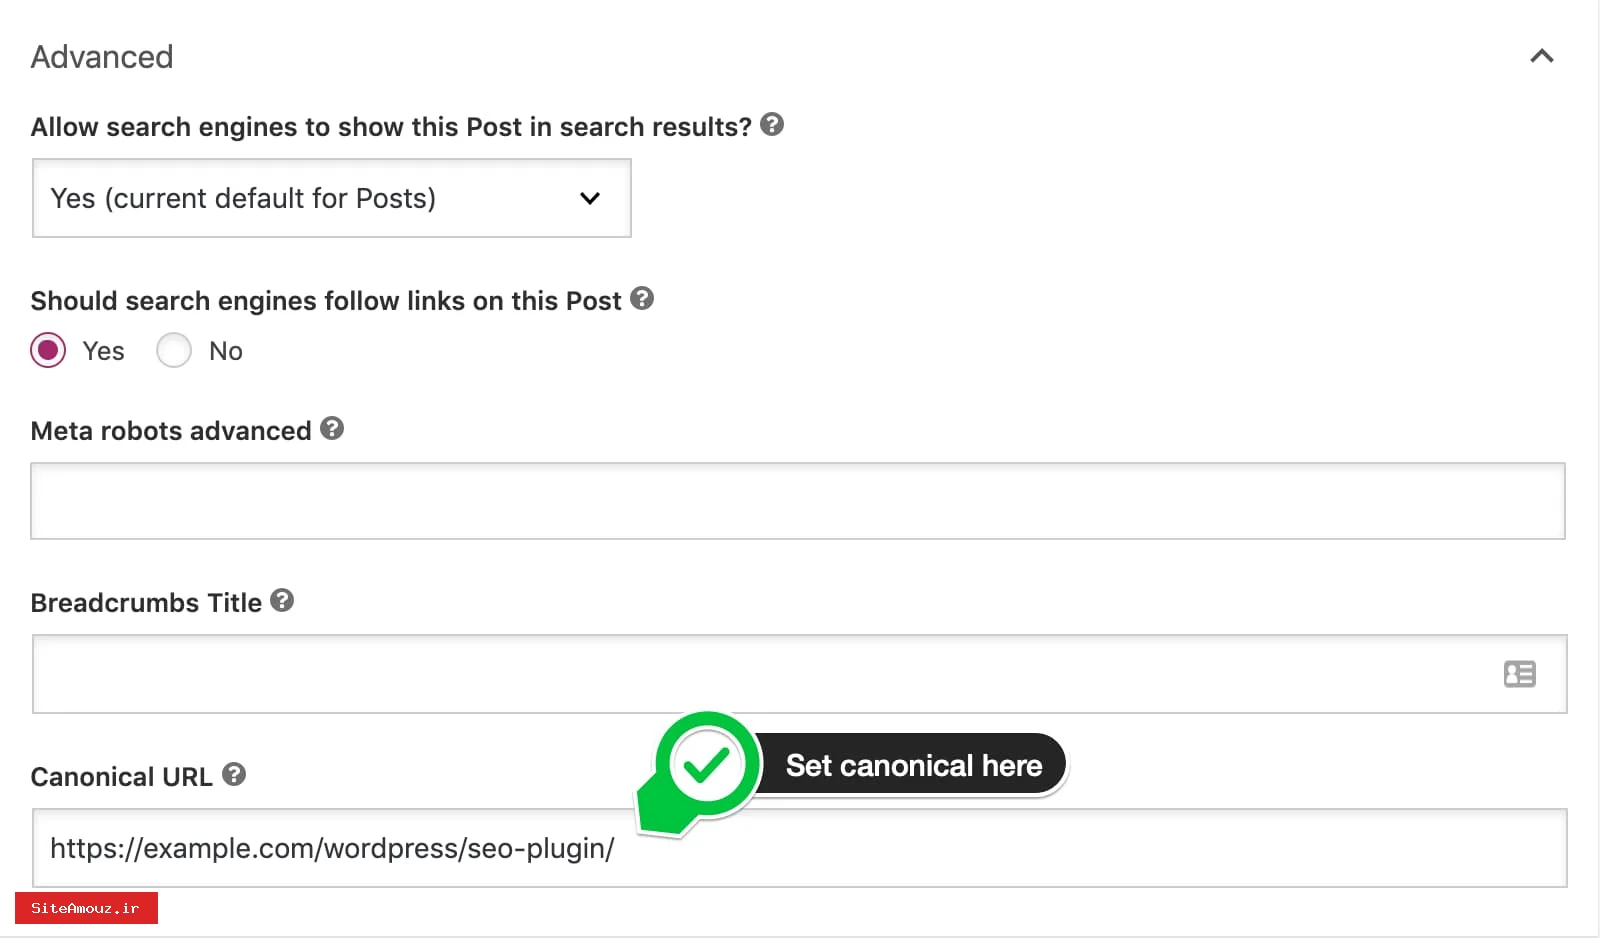Focus the Breadcrumbs Title input field
This screenshot has height=938, width=1600.
point(760,674)
